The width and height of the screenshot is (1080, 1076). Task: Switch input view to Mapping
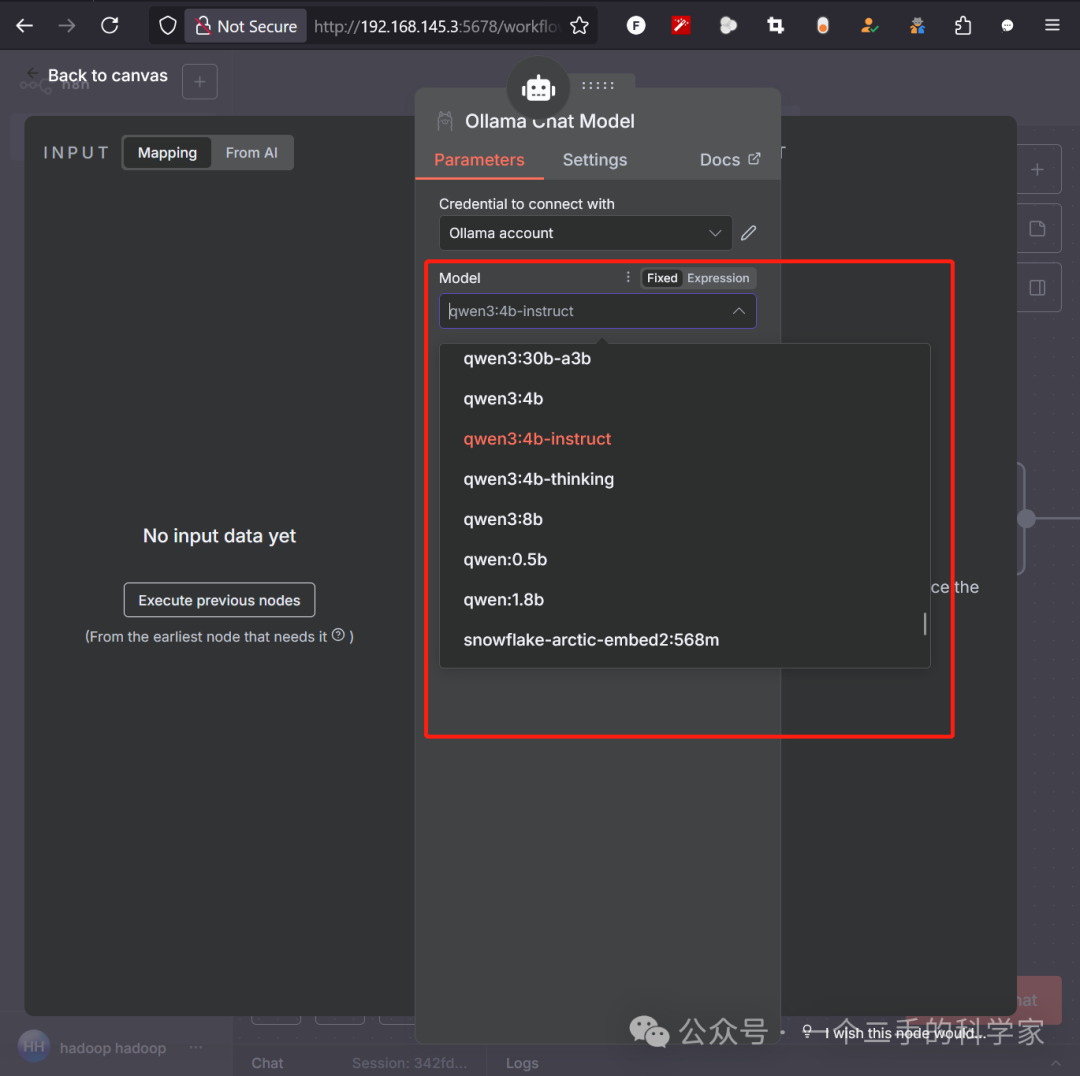(167, 153)
